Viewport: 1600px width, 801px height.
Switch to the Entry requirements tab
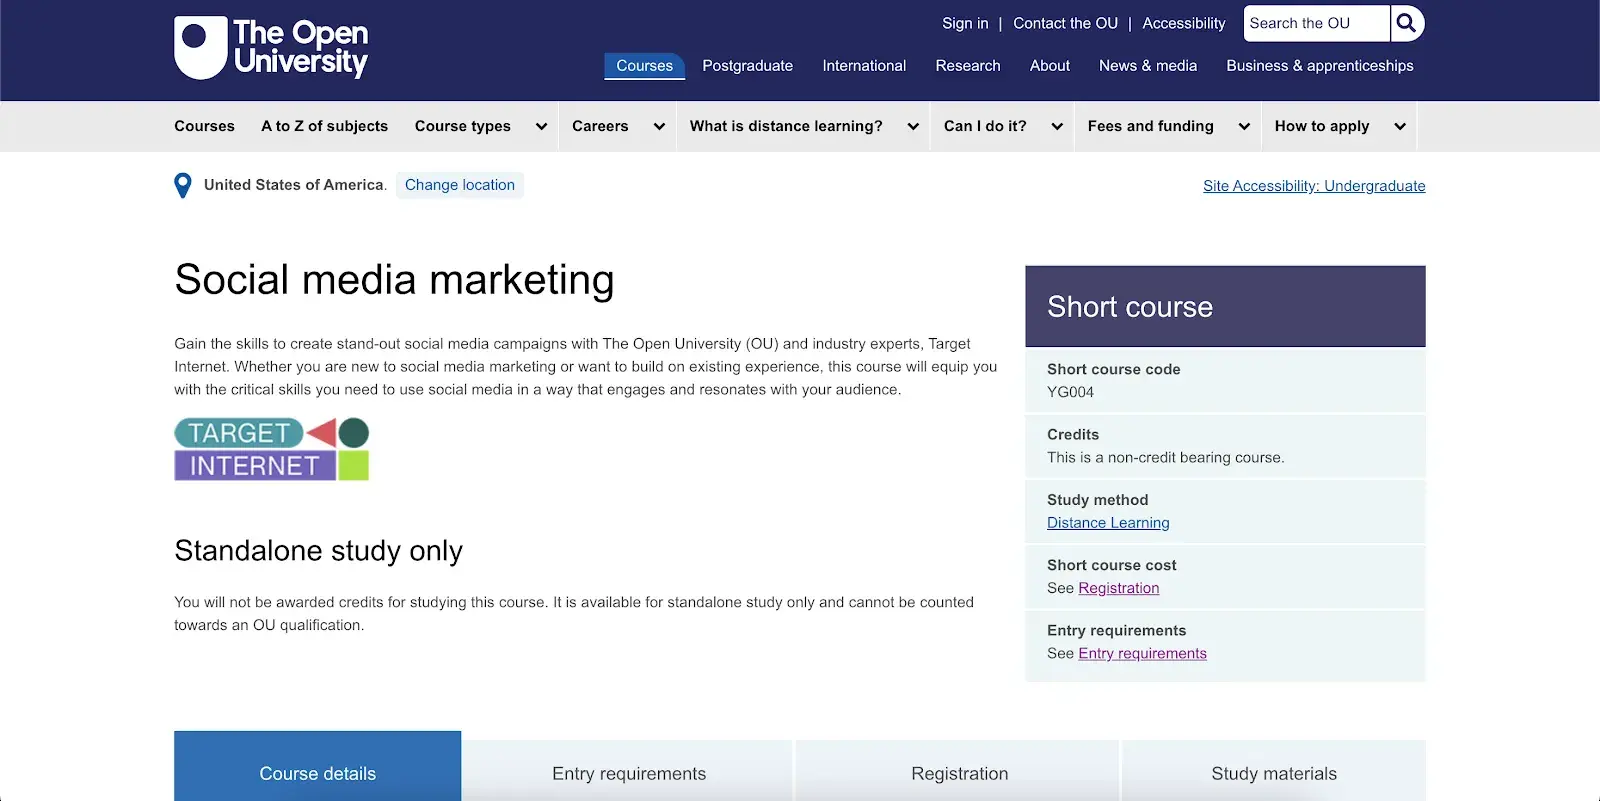[628, 773]
